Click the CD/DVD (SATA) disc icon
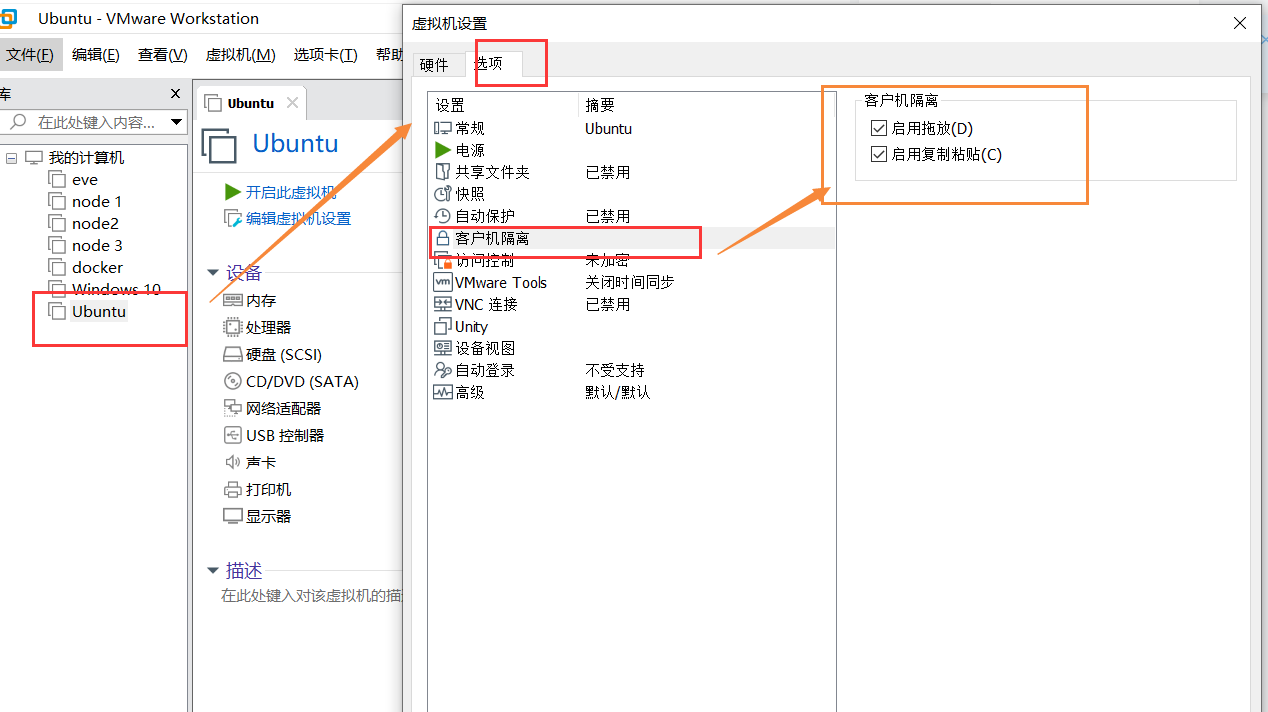The image size is (1268, 712). (x=232, y=381)
